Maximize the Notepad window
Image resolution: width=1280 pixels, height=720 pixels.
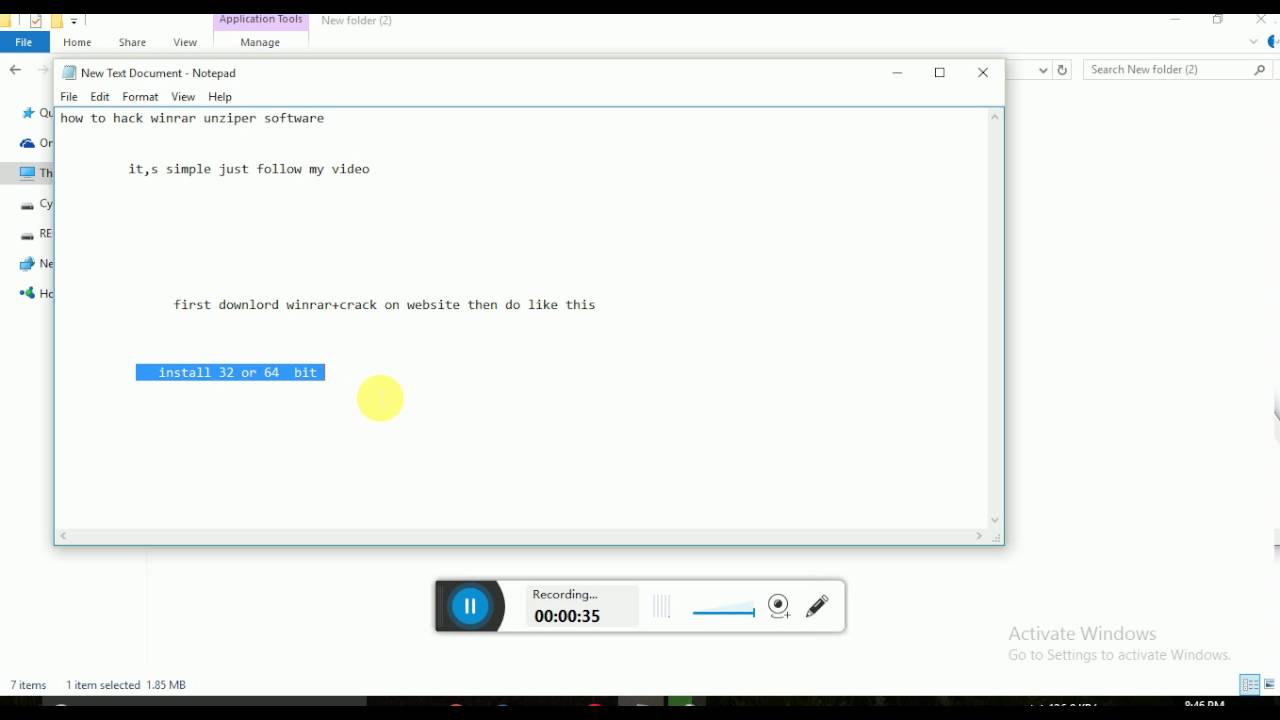click(x=940, y=72)
